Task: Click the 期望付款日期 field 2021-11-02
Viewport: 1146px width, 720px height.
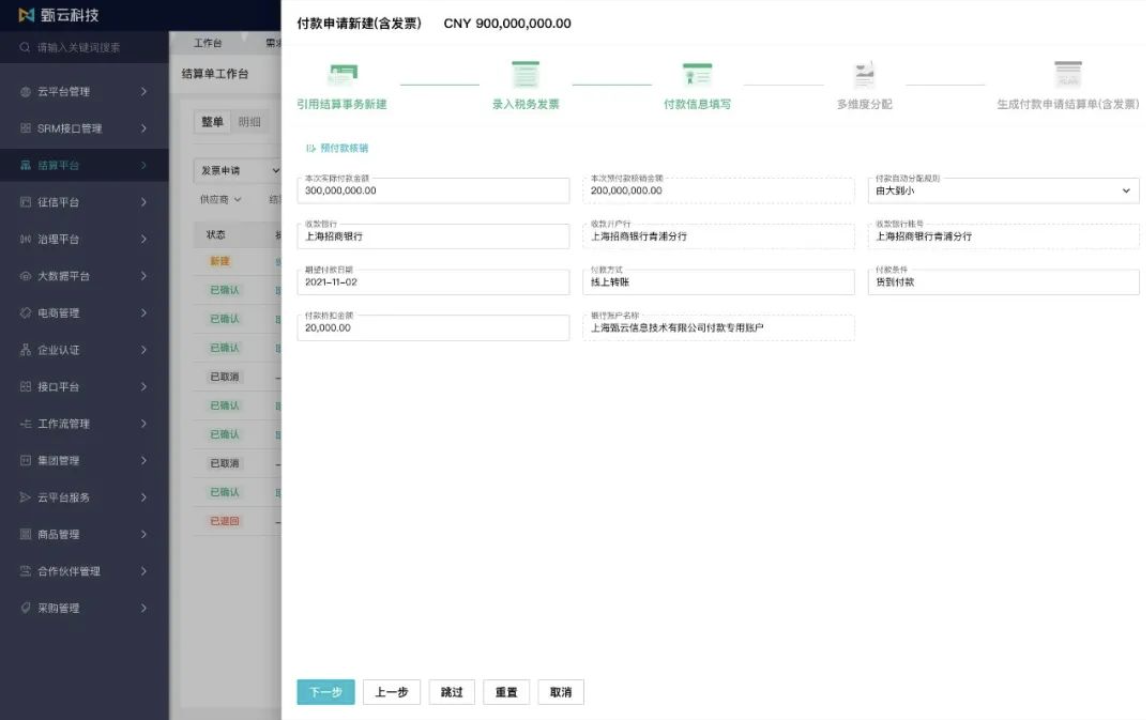Action: (x=433, y=282)
